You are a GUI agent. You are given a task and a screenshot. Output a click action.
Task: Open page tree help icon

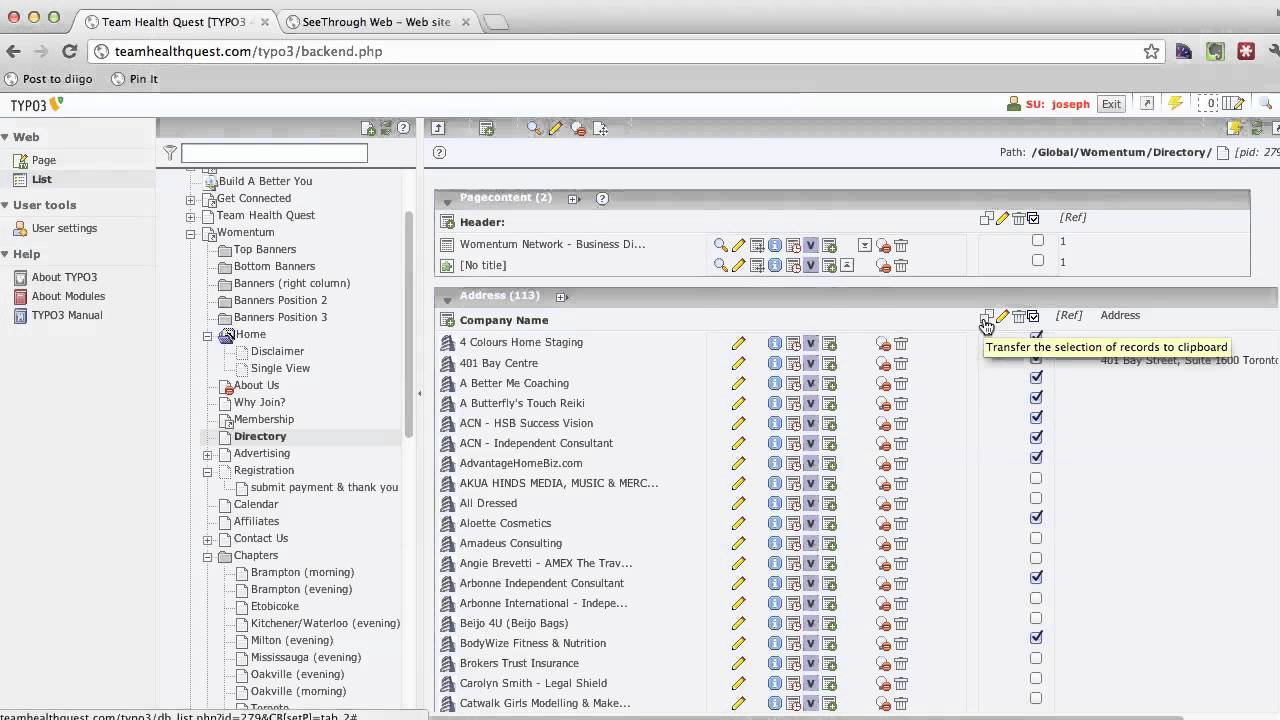coord(403,128)
